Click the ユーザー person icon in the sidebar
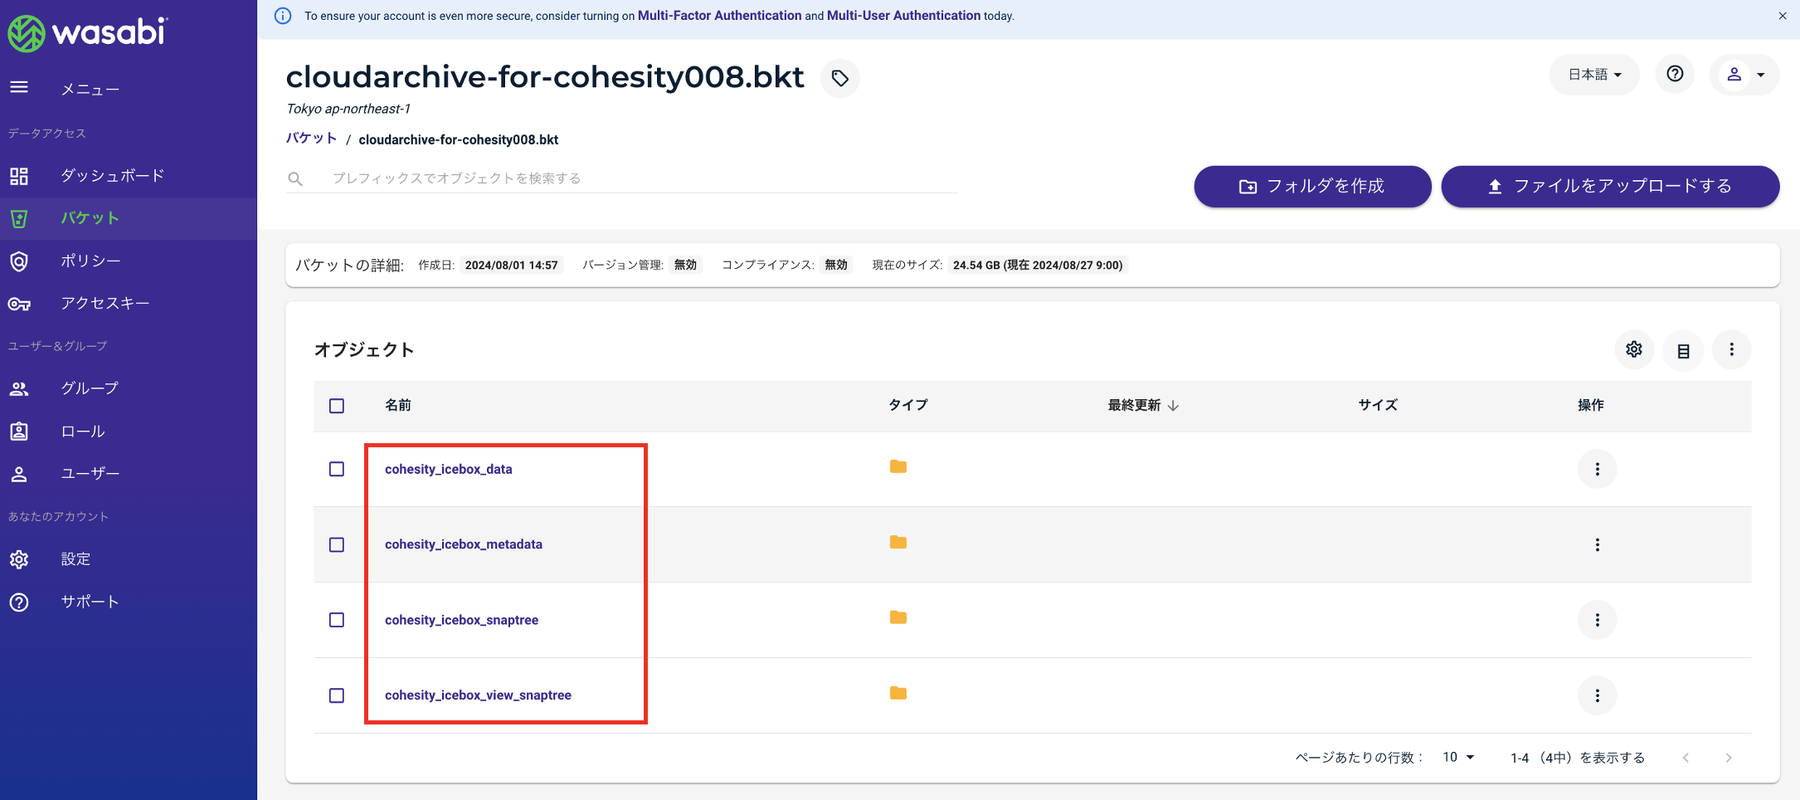 [x=19, y=474]
